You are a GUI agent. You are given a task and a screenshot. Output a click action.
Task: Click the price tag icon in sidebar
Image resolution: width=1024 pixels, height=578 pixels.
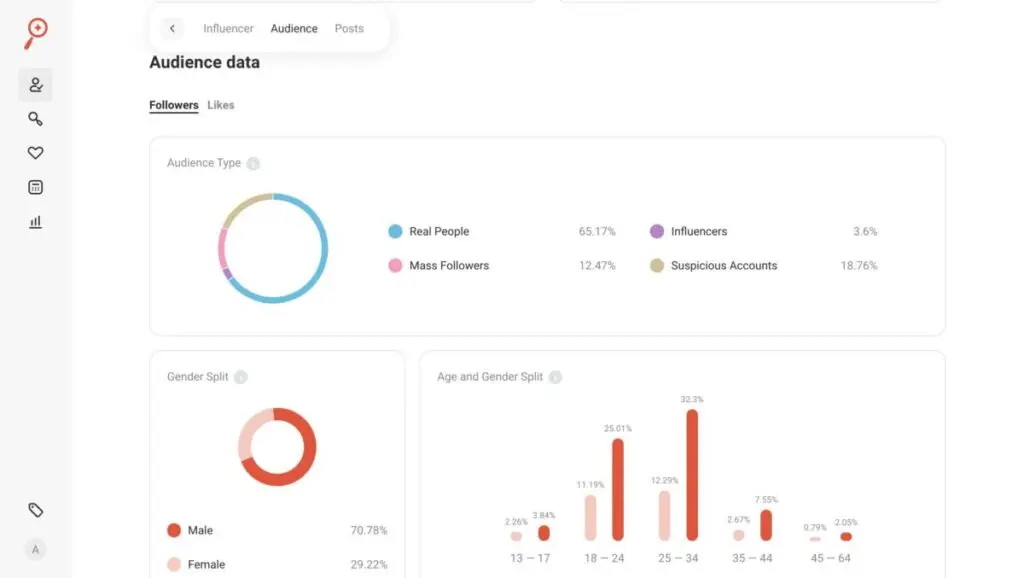point(35,510)
